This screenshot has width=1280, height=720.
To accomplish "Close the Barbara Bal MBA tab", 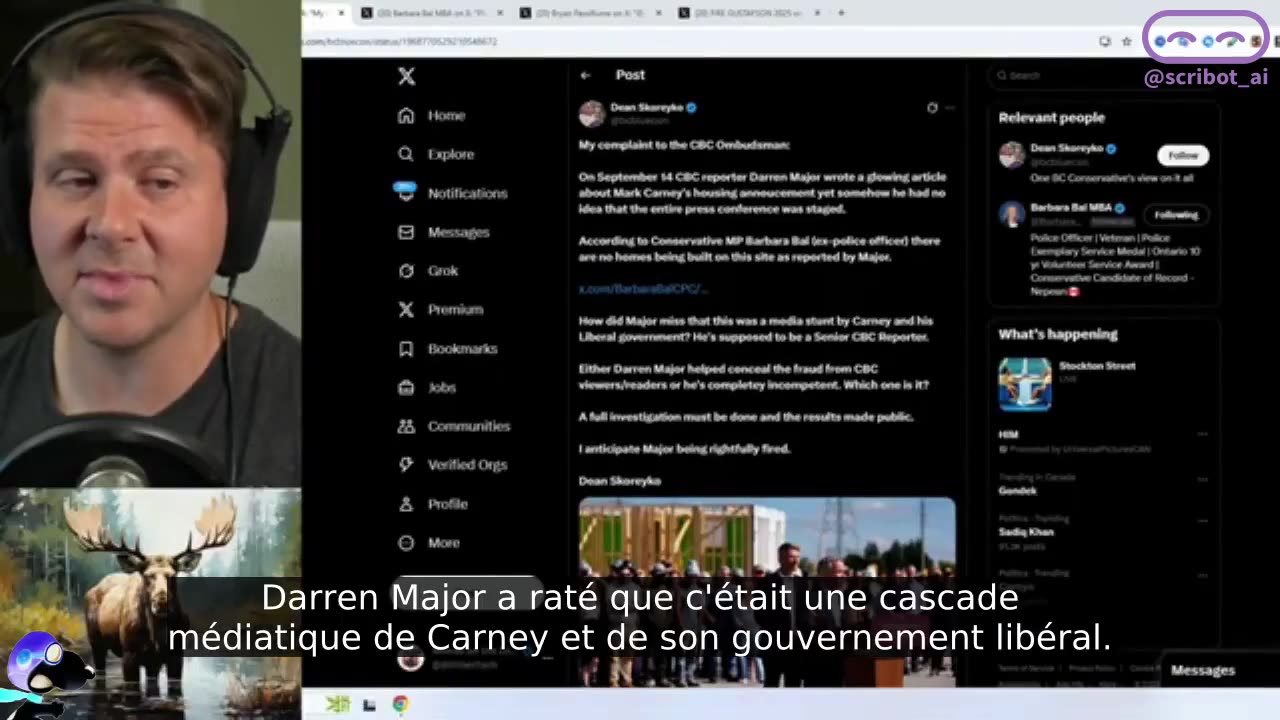I will pyautogui.click(x=499, y=13).
